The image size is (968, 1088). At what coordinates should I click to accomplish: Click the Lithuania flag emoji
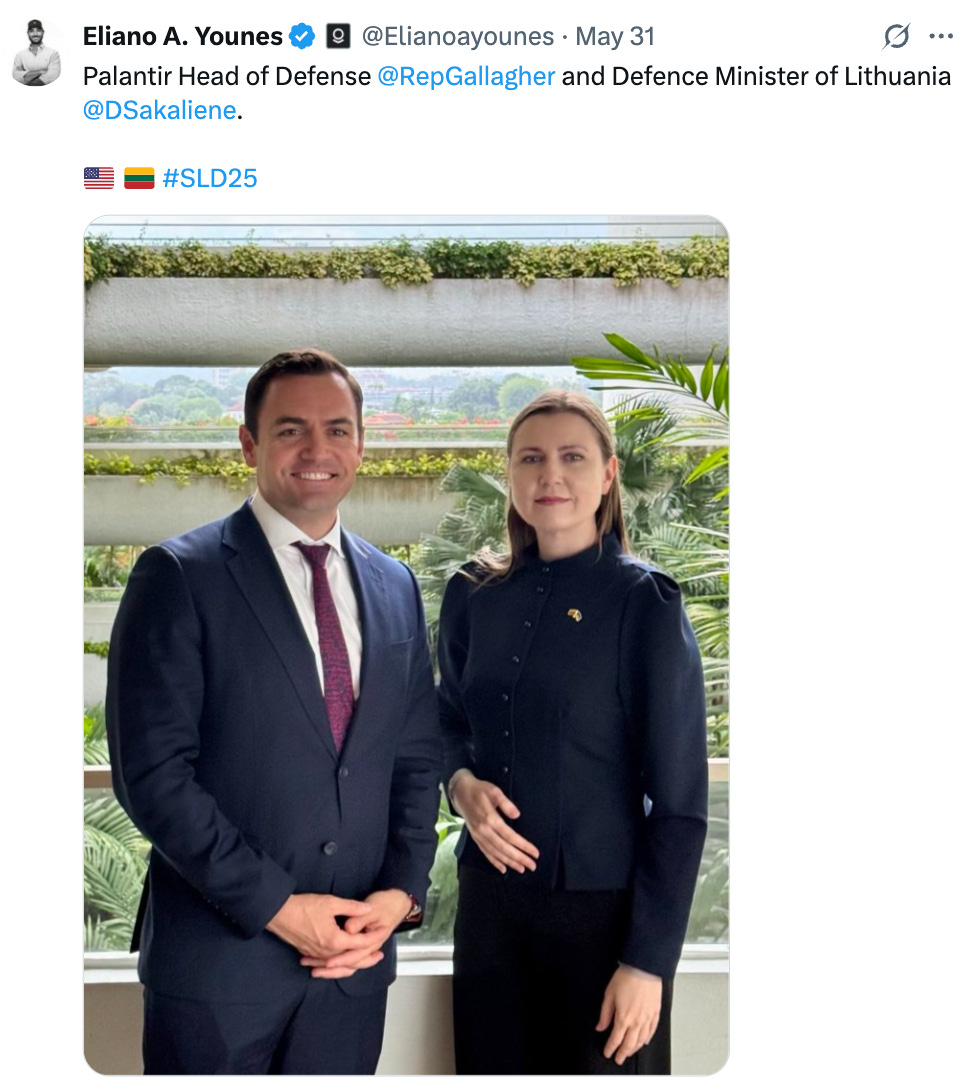point(139,178)
